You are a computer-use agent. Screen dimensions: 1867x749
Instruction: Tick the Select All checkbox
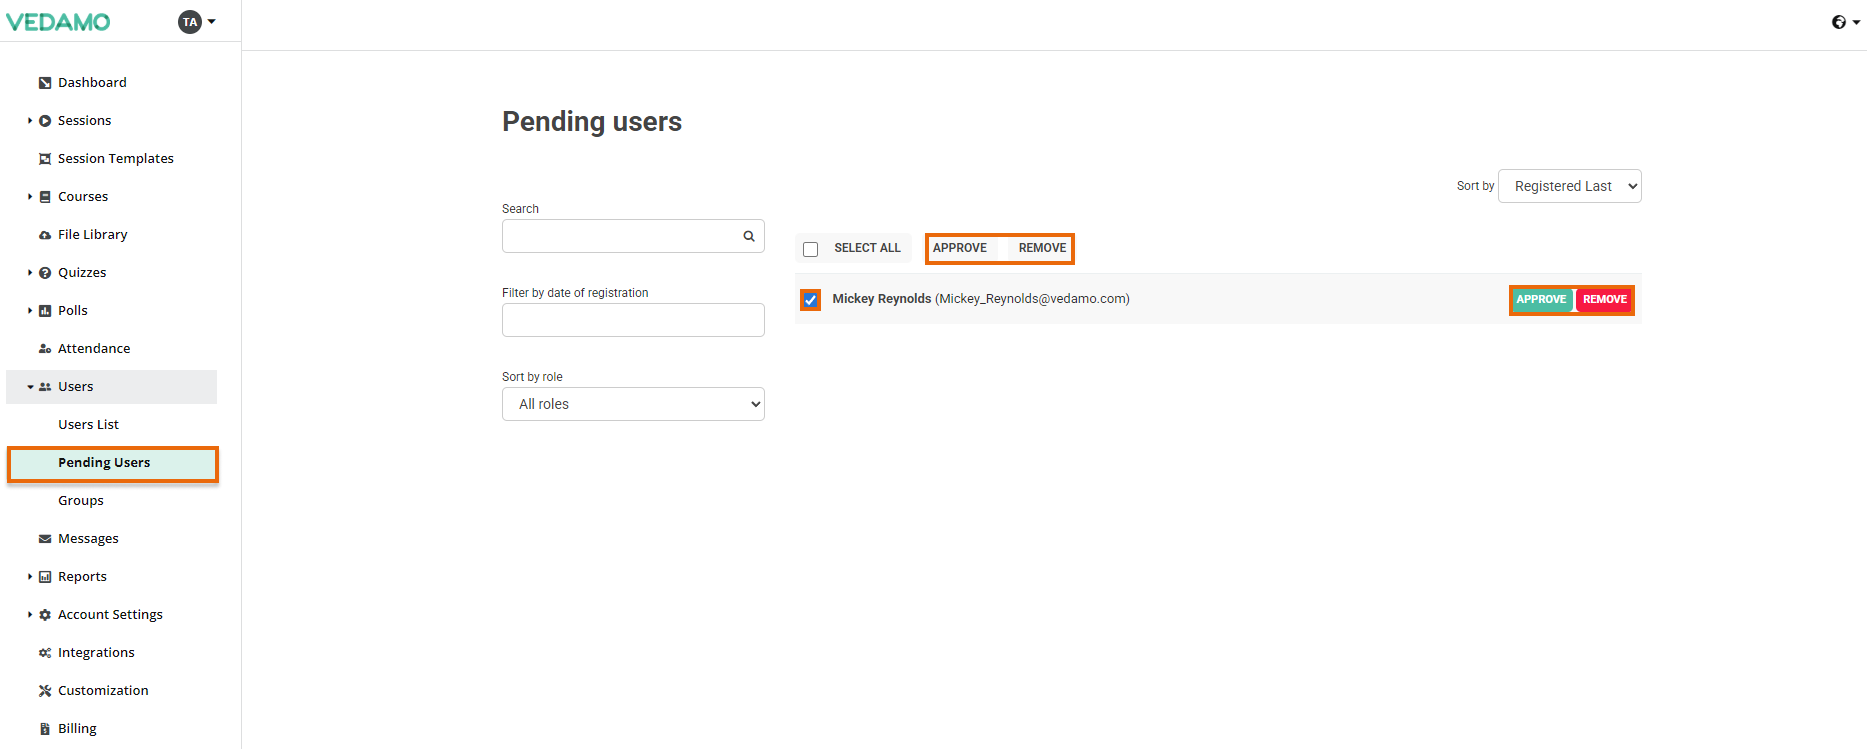pyautogui.click(x=811, y=249)
